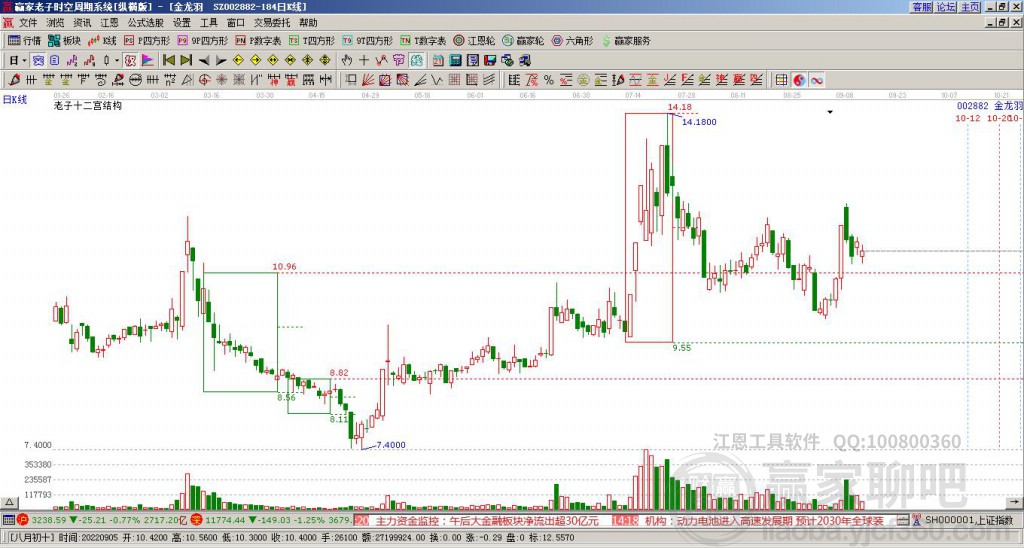Viewport: 1024px width, 548px height.
Task: Click the 日K线 label
Action: [15, 100]
